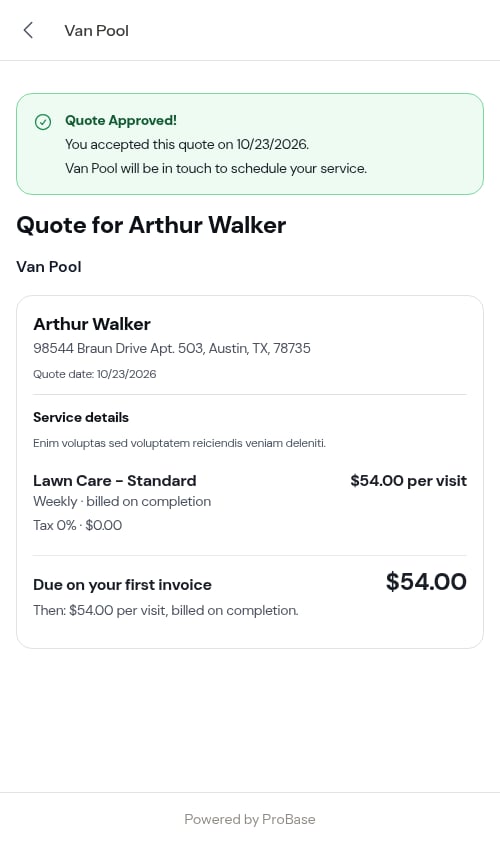
Task: Click the 98544 Braun Drive address
Action: click(172, 348)
